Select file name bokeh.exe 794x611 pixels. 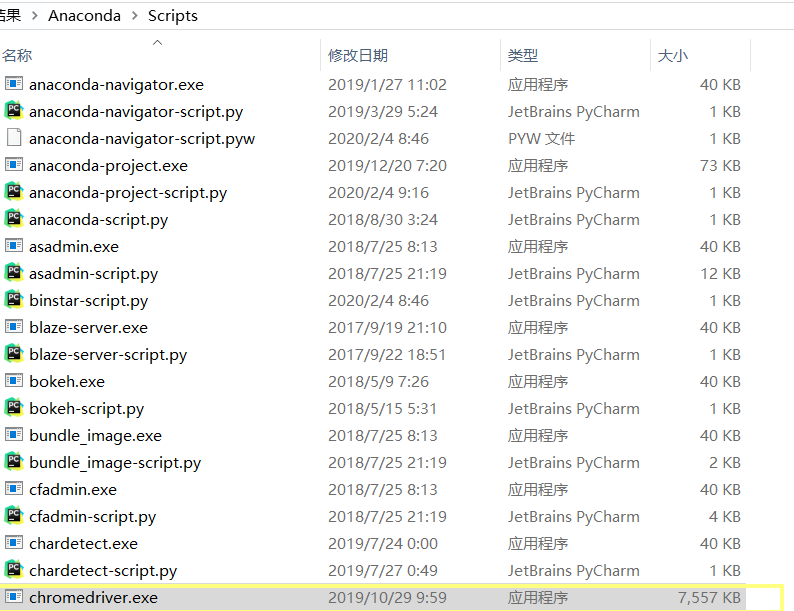[67, 382]
